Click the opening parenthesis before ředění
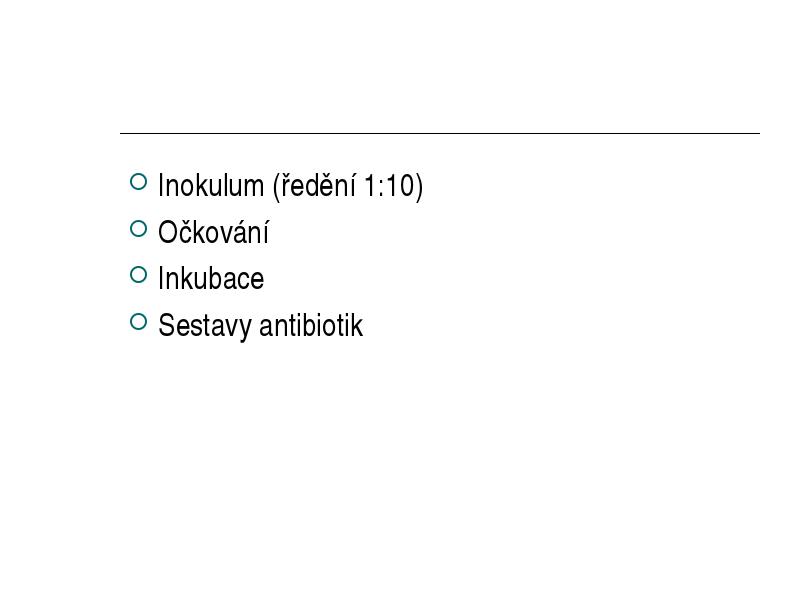The height and width of the screenshot is (600, 800). click(276, 187)
